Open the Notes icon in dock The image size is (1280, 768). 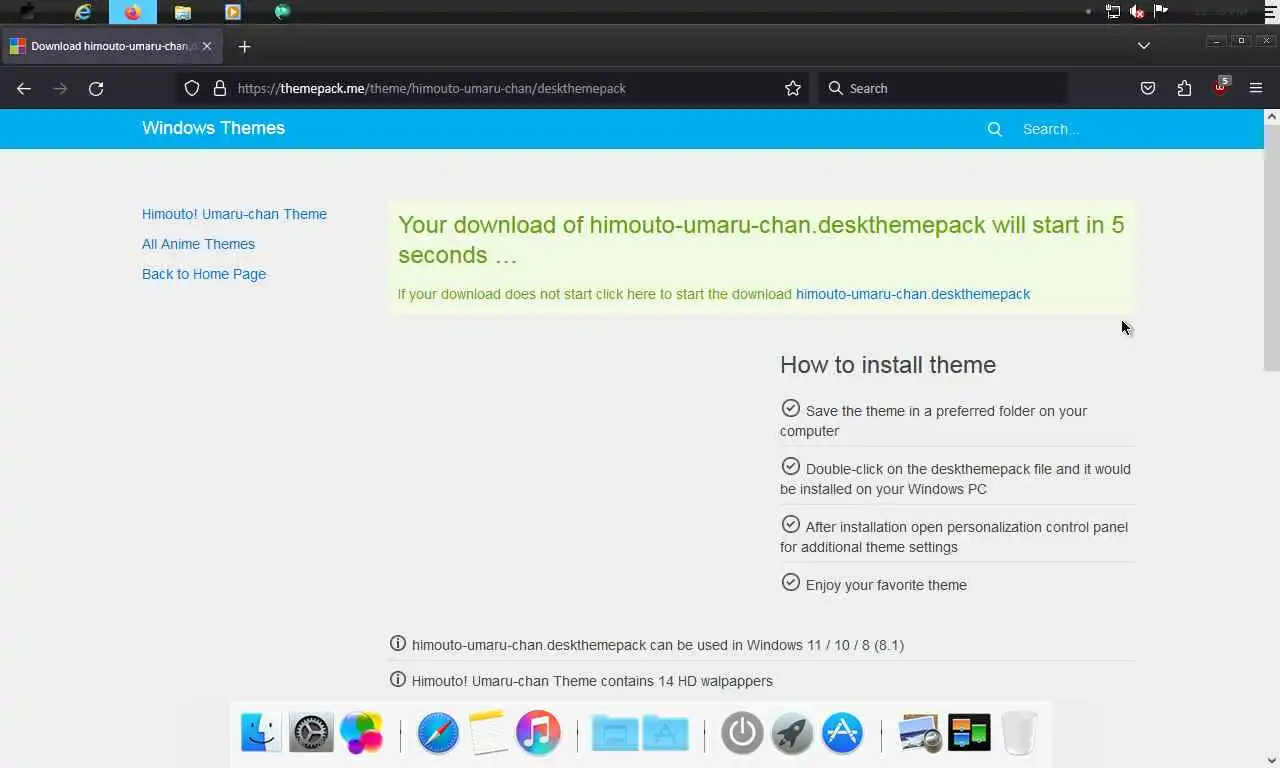pyautogui.click(x=488, y=733)
